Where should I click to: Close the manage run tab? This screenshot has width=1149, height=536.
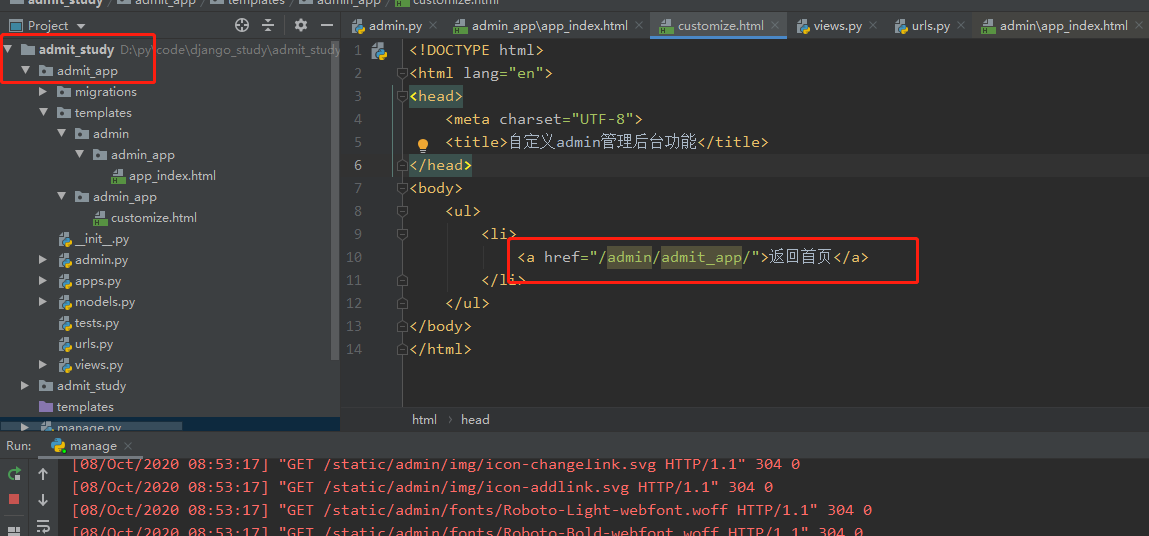128,446
